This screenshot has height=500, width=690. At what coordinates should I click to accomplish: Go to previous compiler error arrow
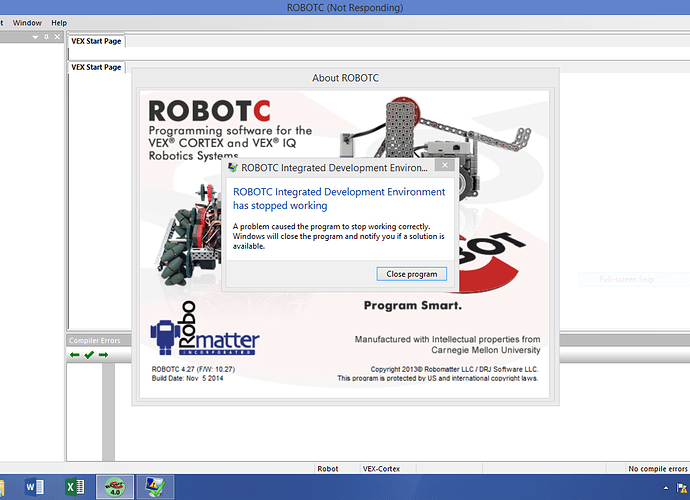tap(74, 355)
